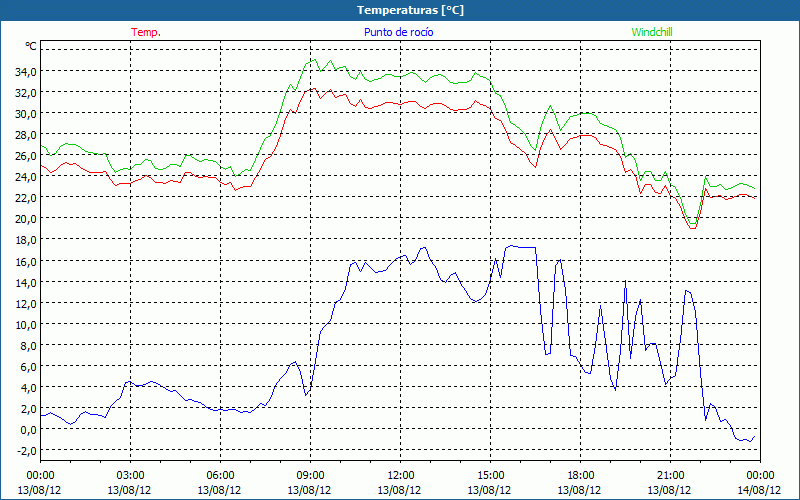Click the "26,0" y-axis value
Viewport: 800px width, 500px height.
click(25, 155)
